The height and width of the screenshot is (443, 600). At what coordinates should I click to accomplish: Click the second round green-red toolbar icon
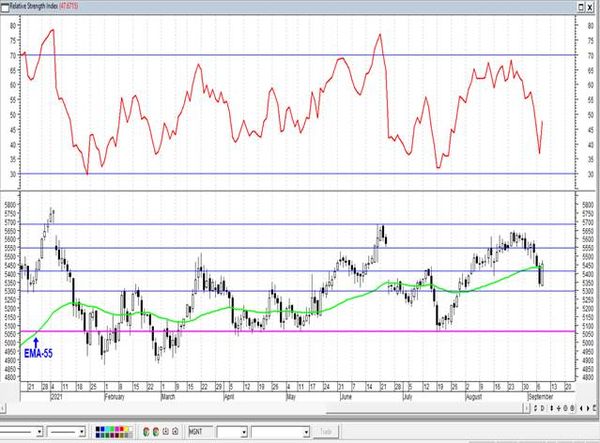[156, 432]
